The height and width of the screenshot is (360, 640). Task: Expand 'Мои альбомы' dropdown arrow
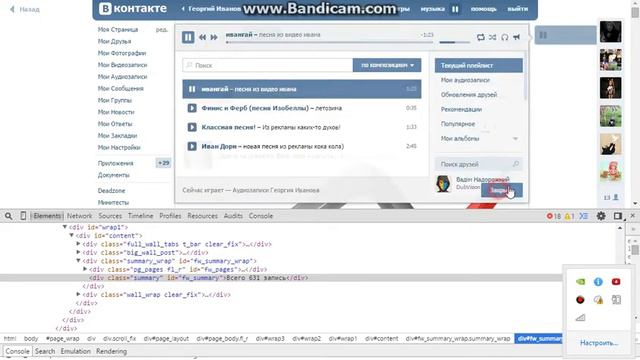tap(515, 139)
